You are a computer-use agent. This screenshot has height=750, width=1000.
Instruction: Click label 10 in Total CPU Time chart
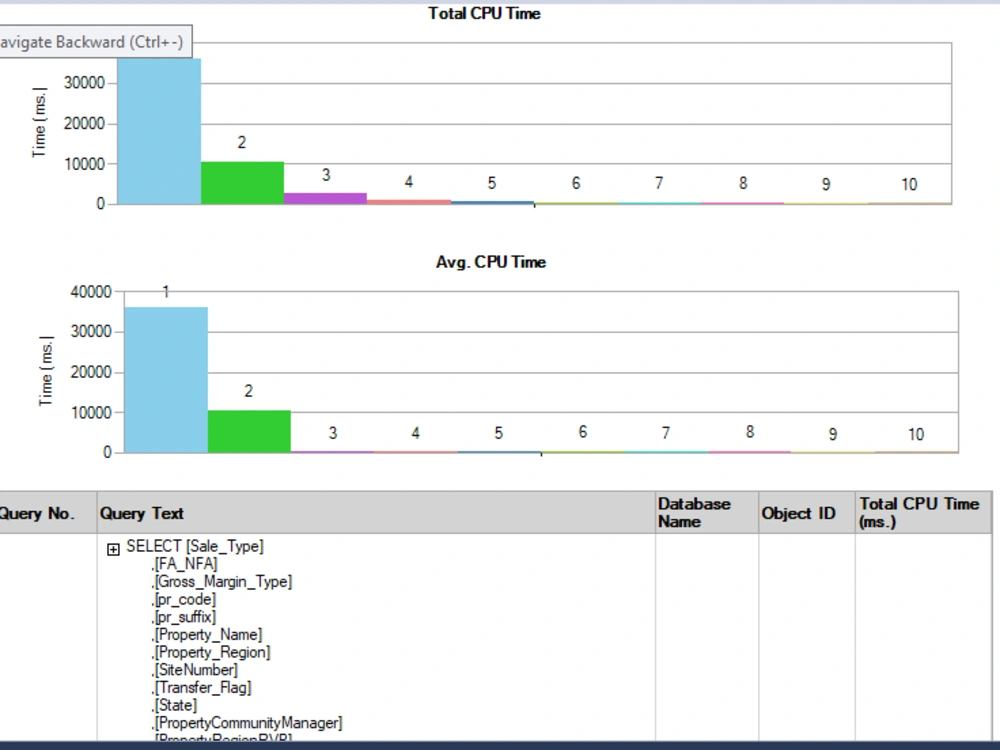click(909, 185)
